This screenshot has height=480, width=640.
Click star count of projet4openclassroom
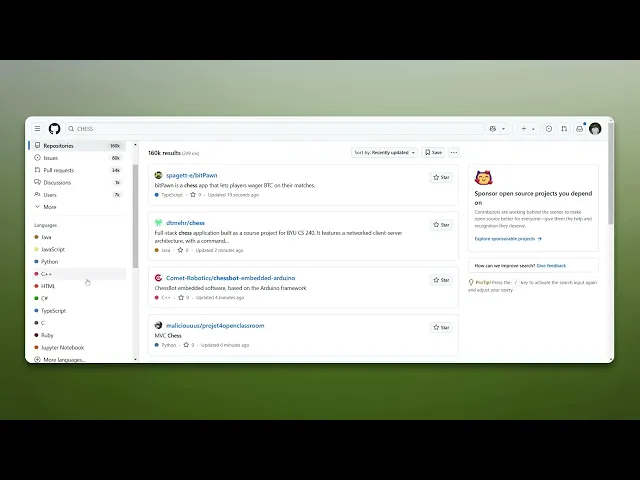189,345
